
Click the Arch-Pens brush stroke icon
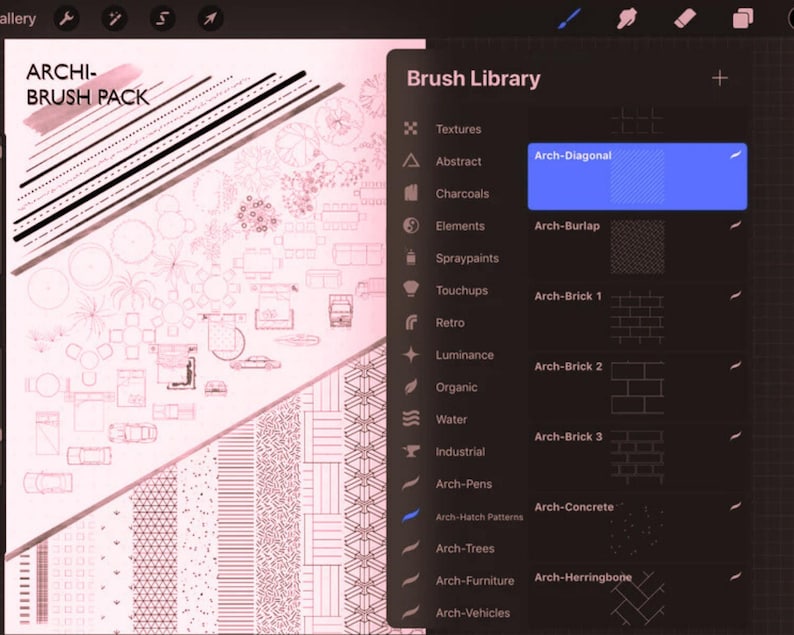(x=411, y=484)
